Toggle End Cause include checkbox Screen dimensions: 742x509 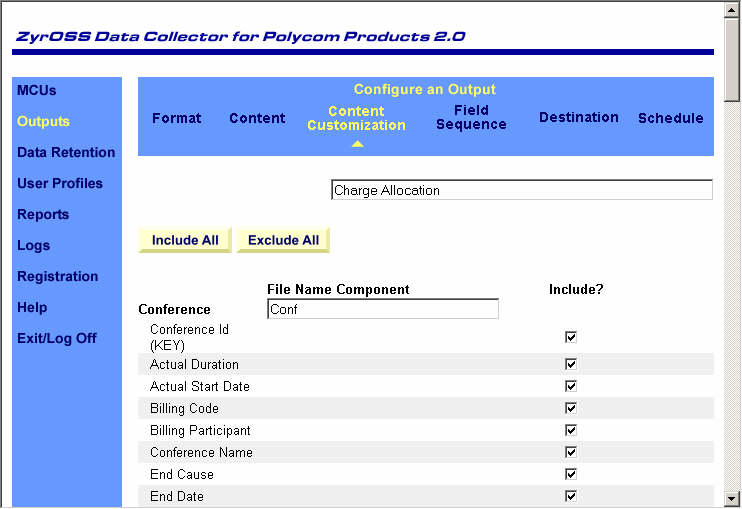(571, 474)
